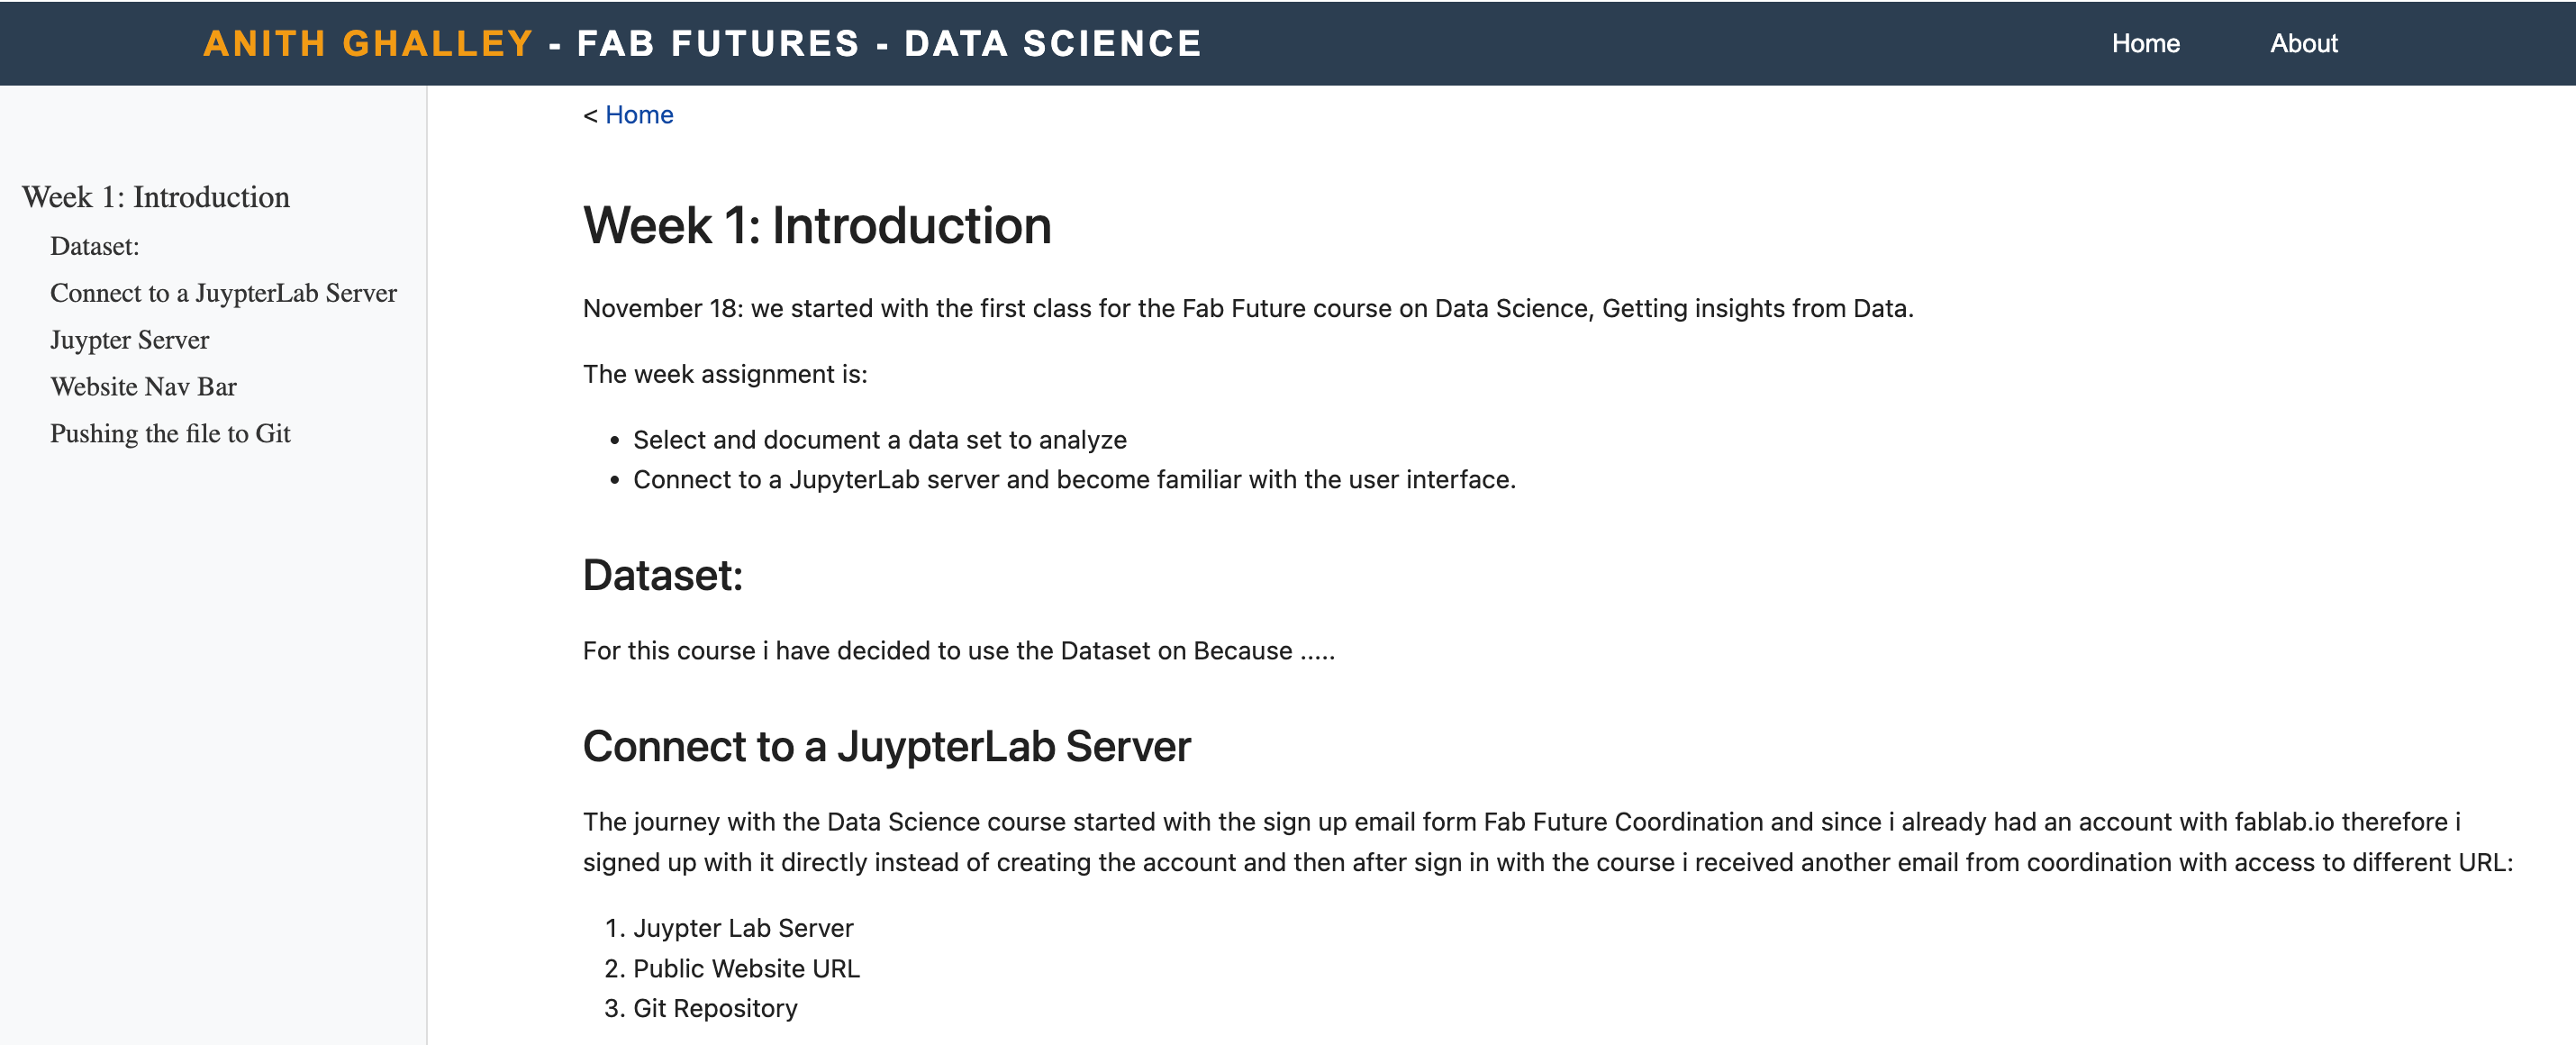Navigate to "Juypter Server" in the sidebar

click(130, 340)
